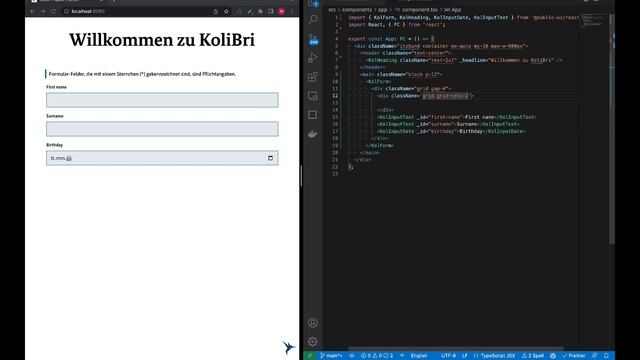Viewport: 640px width, 360px height.
Task: Open the Search view in the activity bar
Action: coord(313,19)
